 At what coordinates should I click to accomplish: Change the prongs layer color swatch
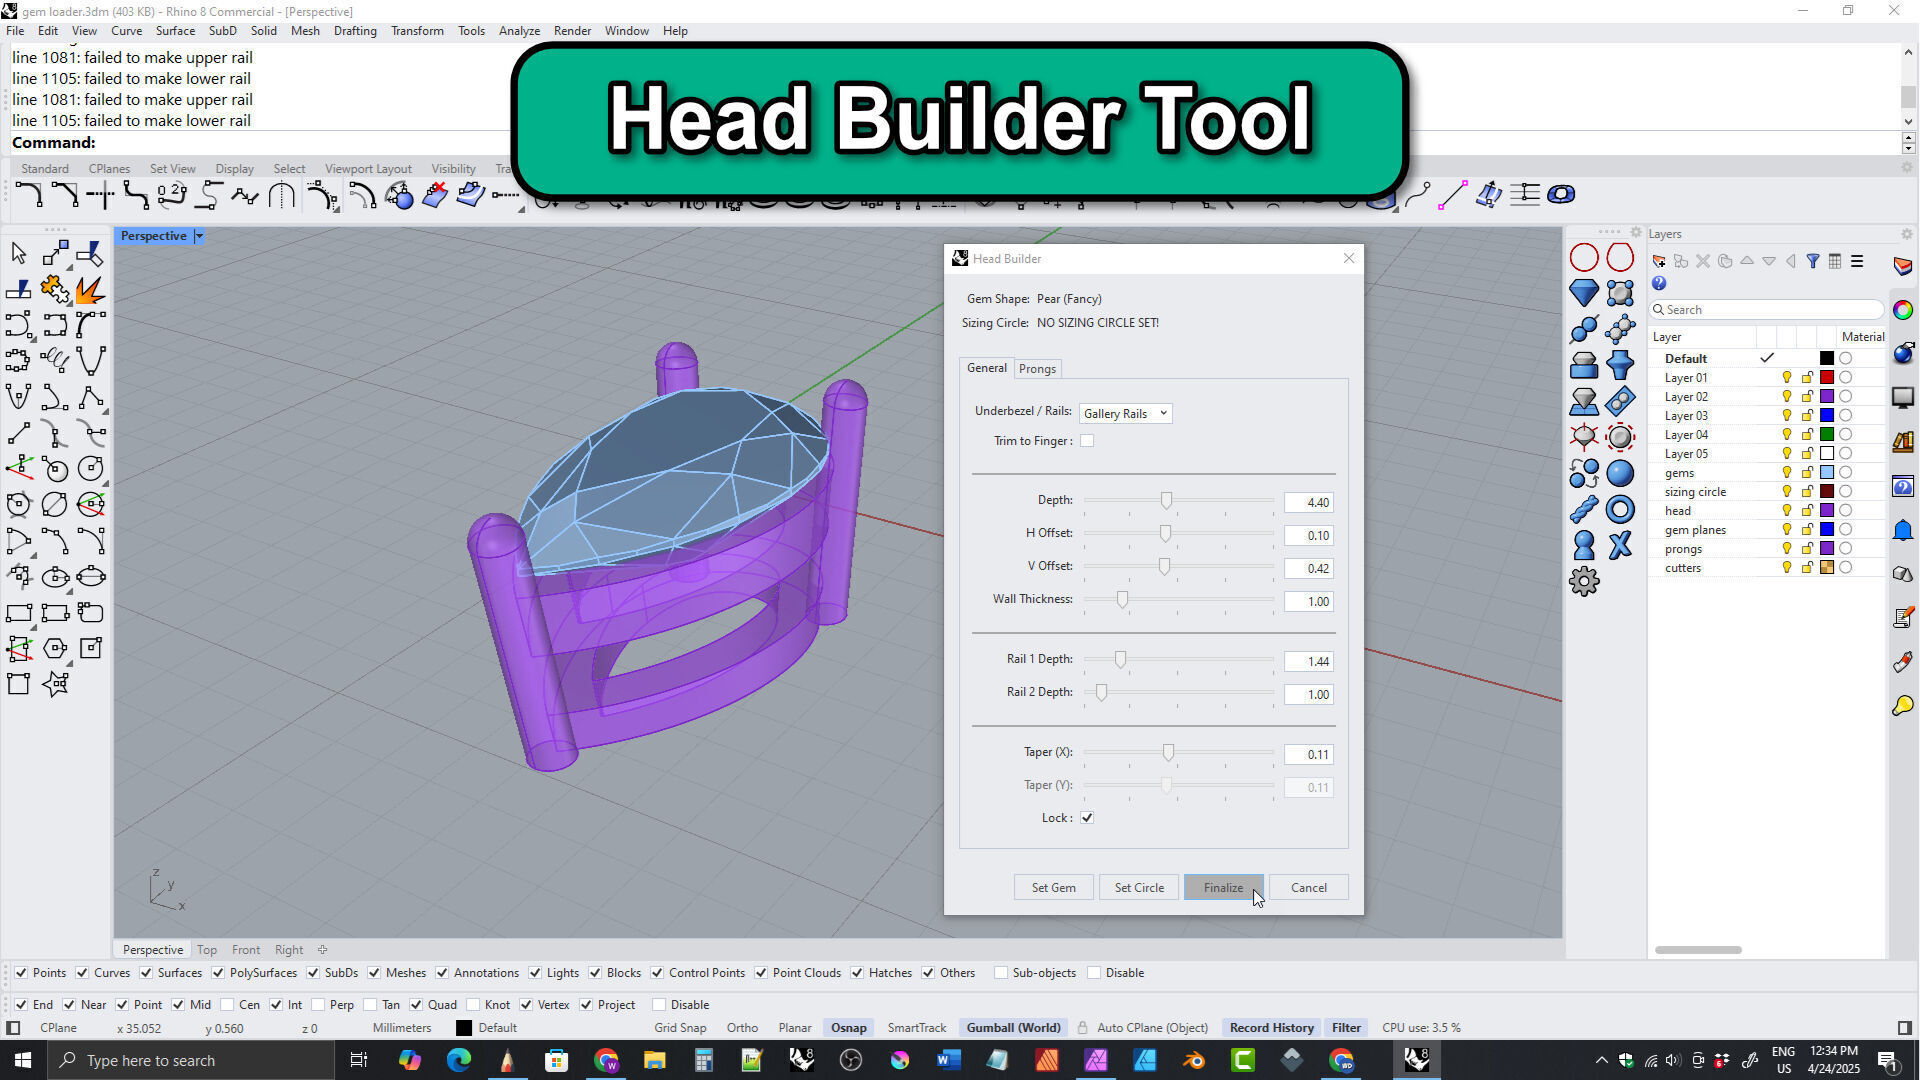click(x=1827, y=549)
